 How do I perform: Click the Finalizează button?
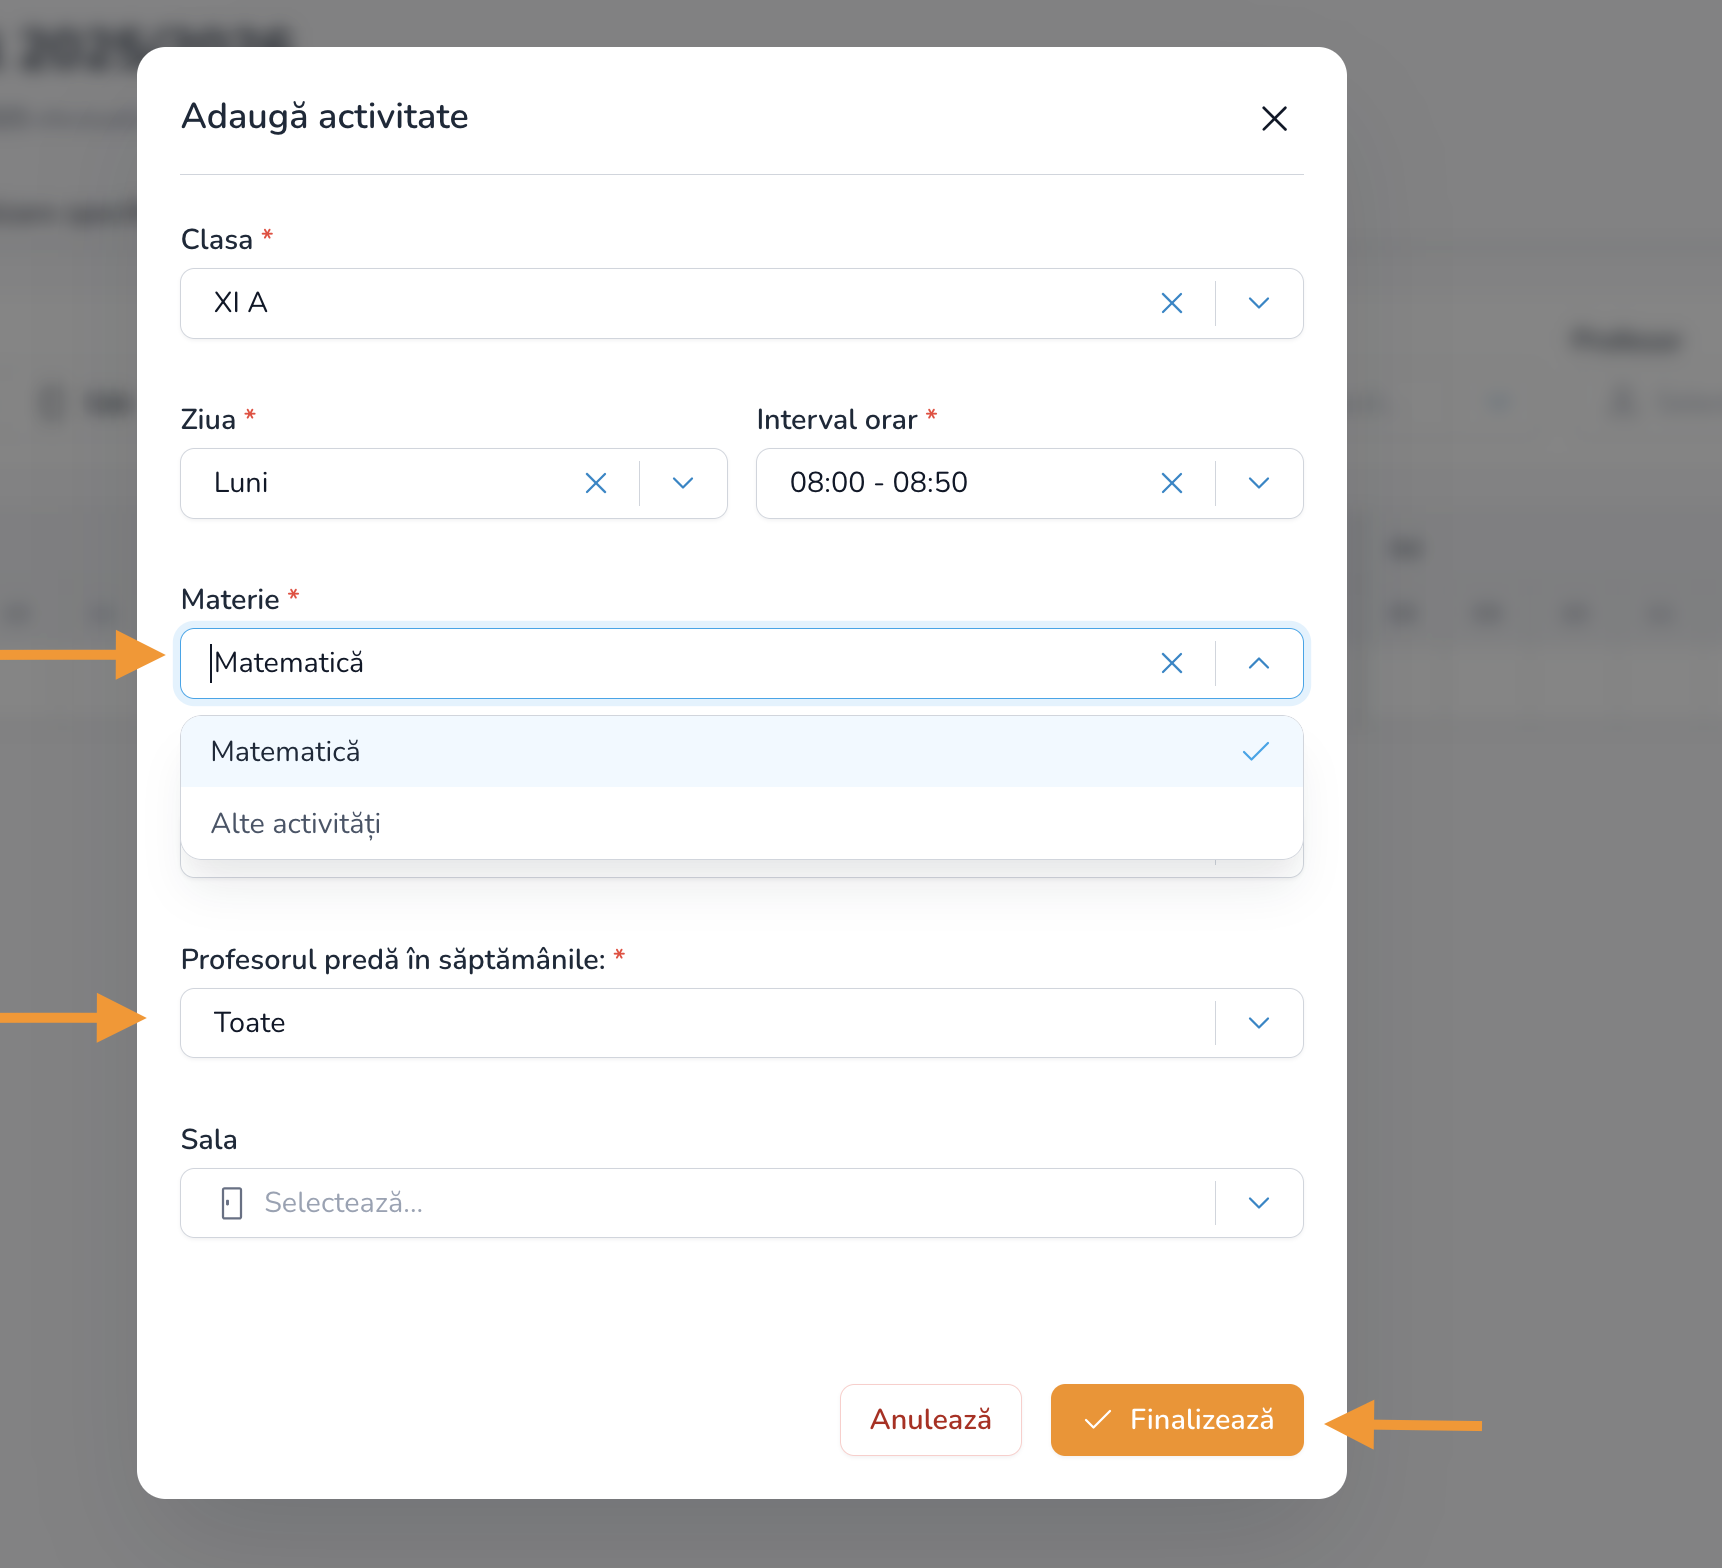coord(1177,1420)
